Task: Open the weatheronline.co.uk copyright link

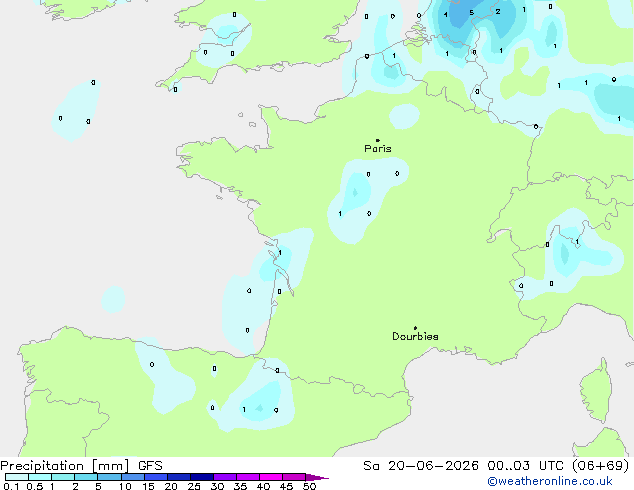Action: coord(550,481)
